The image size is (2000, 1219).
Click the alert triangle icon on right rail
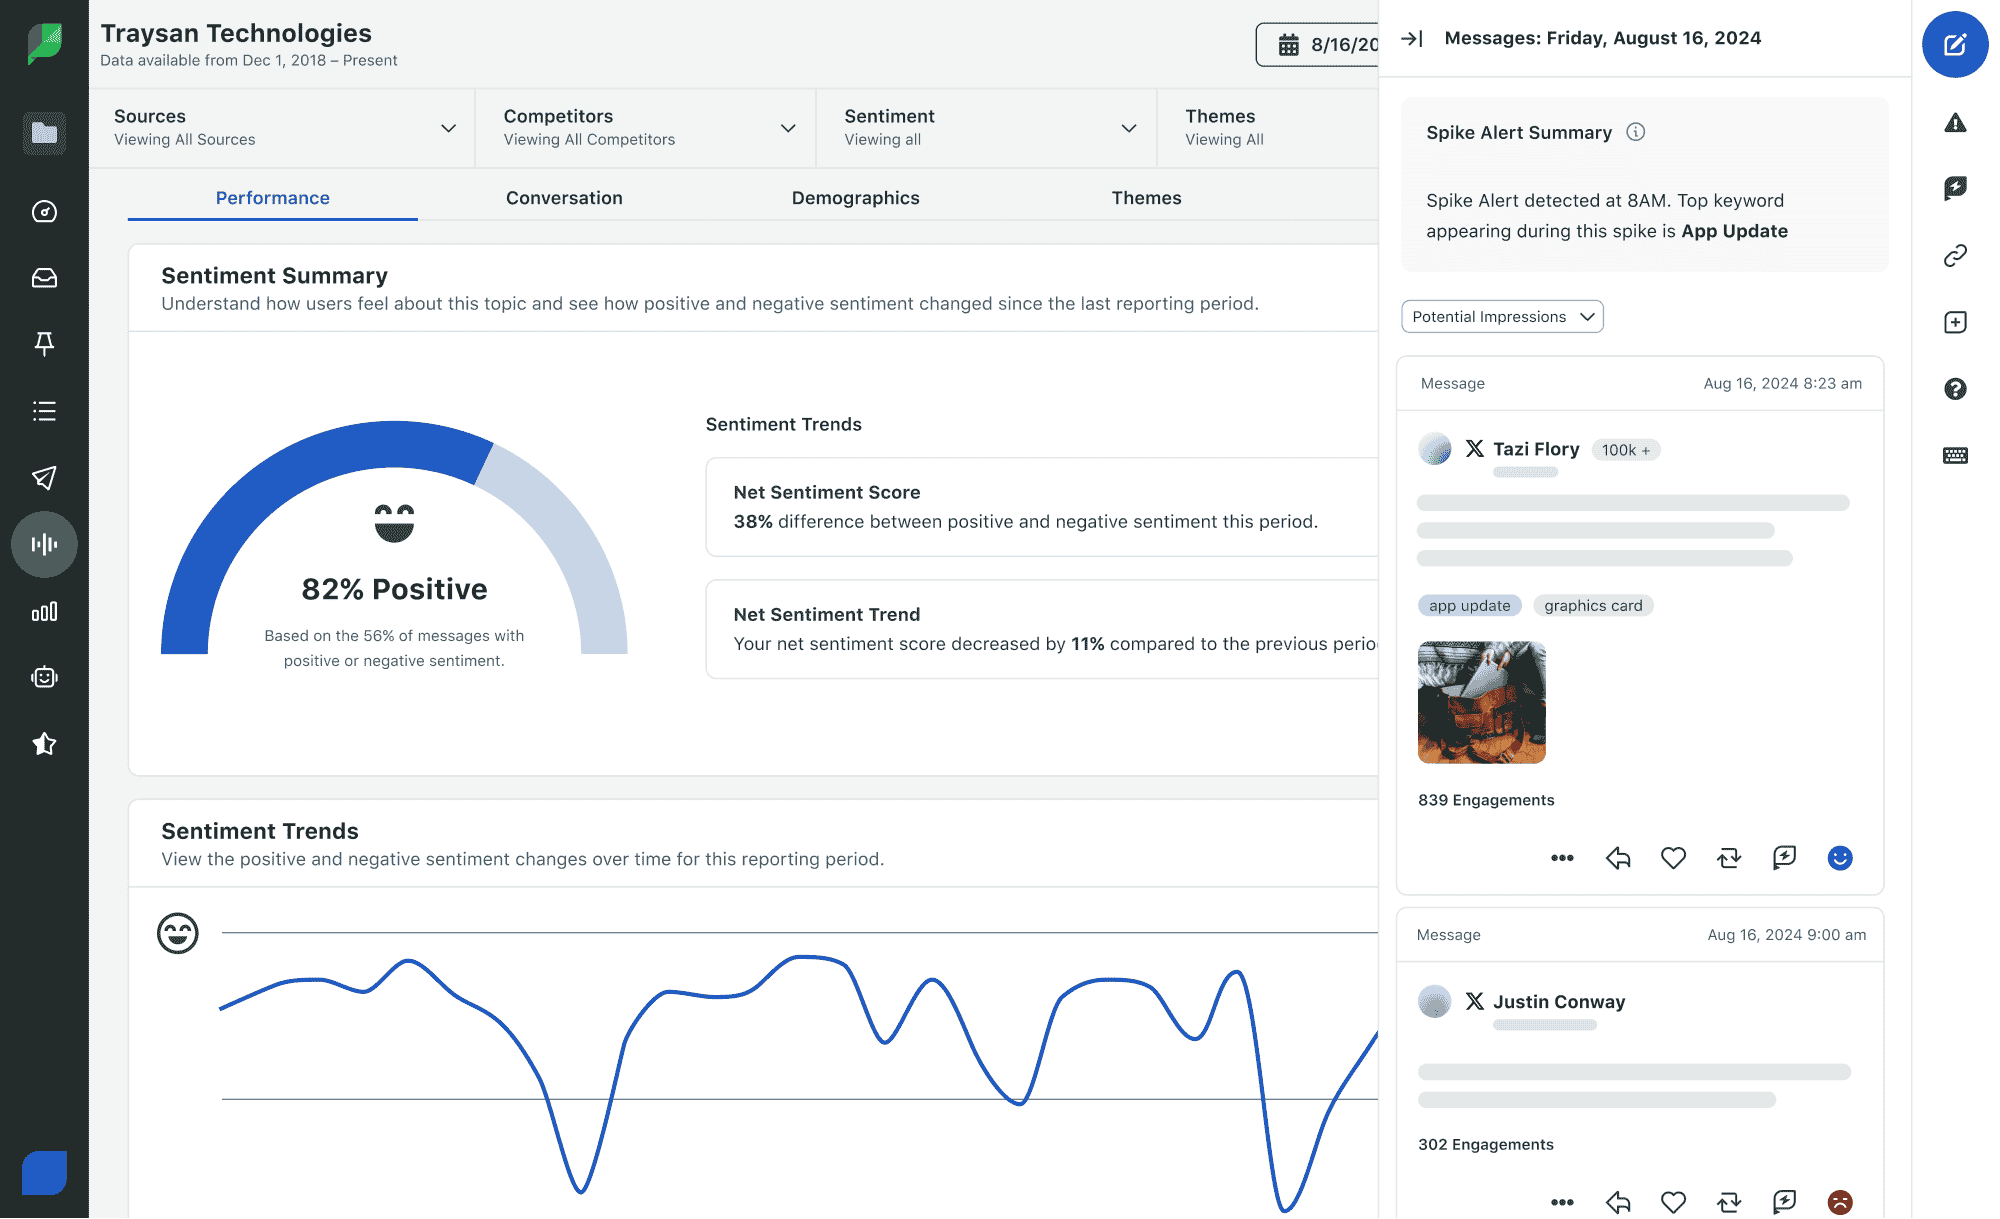(1955, 123)
